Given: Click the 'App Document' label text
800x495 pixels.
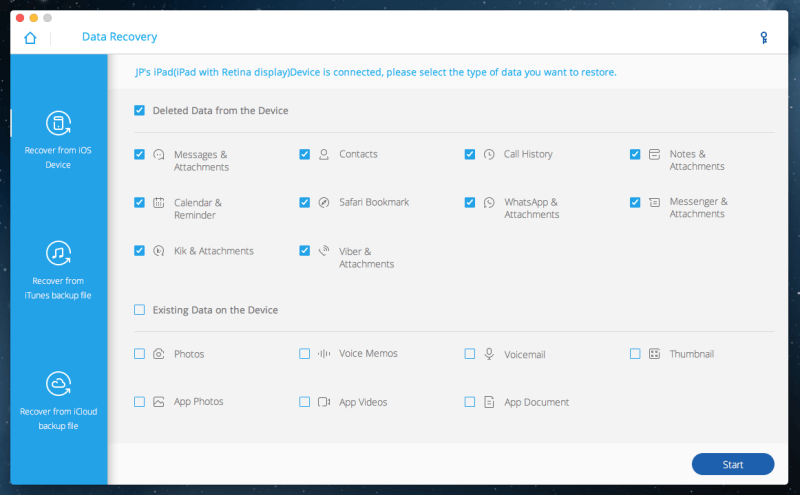Looking at the screenshot, I should (536, 402).
